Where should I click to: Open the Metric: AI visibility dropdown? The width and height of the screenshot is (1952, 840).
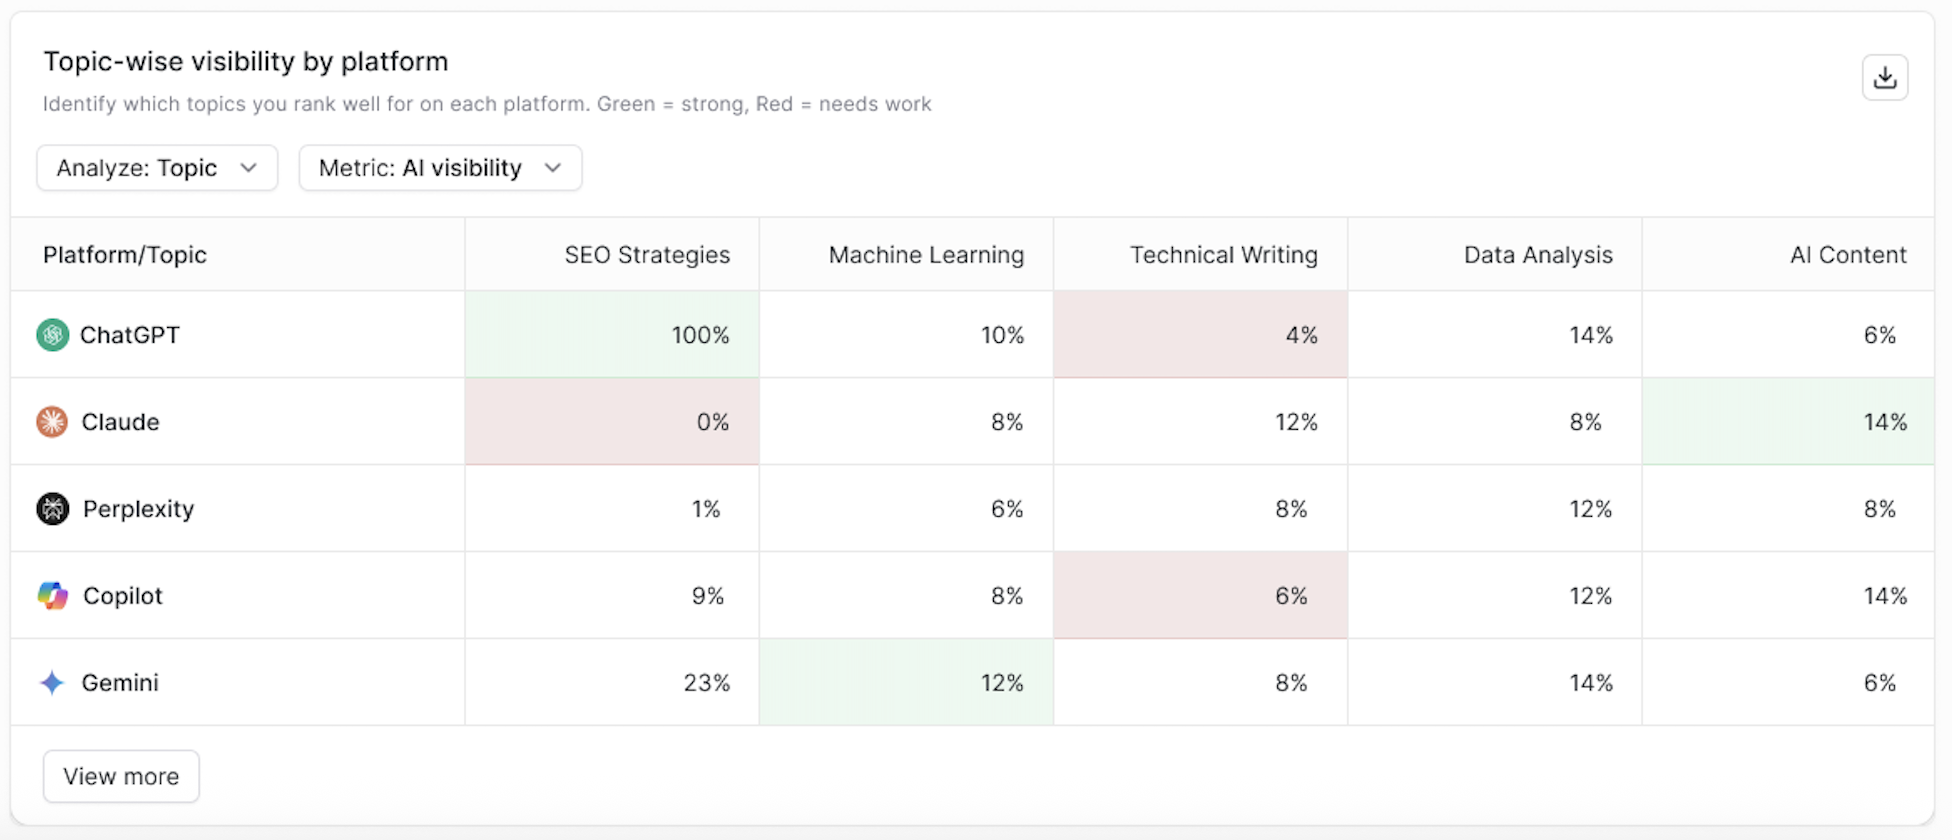[x=440, y=168]
